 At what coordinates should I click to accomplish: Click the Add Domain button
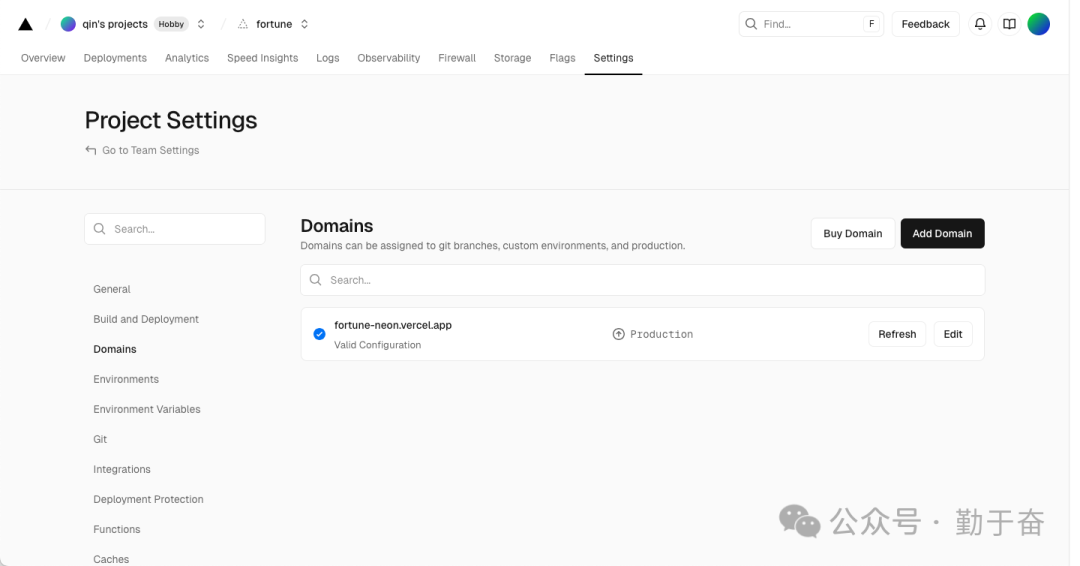(x=942, y=233)
